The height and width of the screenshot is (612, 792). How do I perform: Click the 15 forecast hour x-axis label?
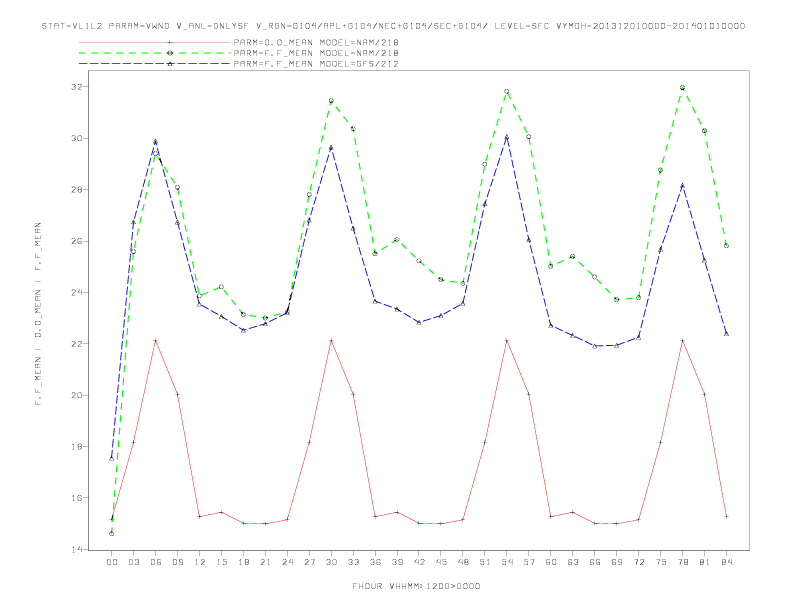(221, 562)
